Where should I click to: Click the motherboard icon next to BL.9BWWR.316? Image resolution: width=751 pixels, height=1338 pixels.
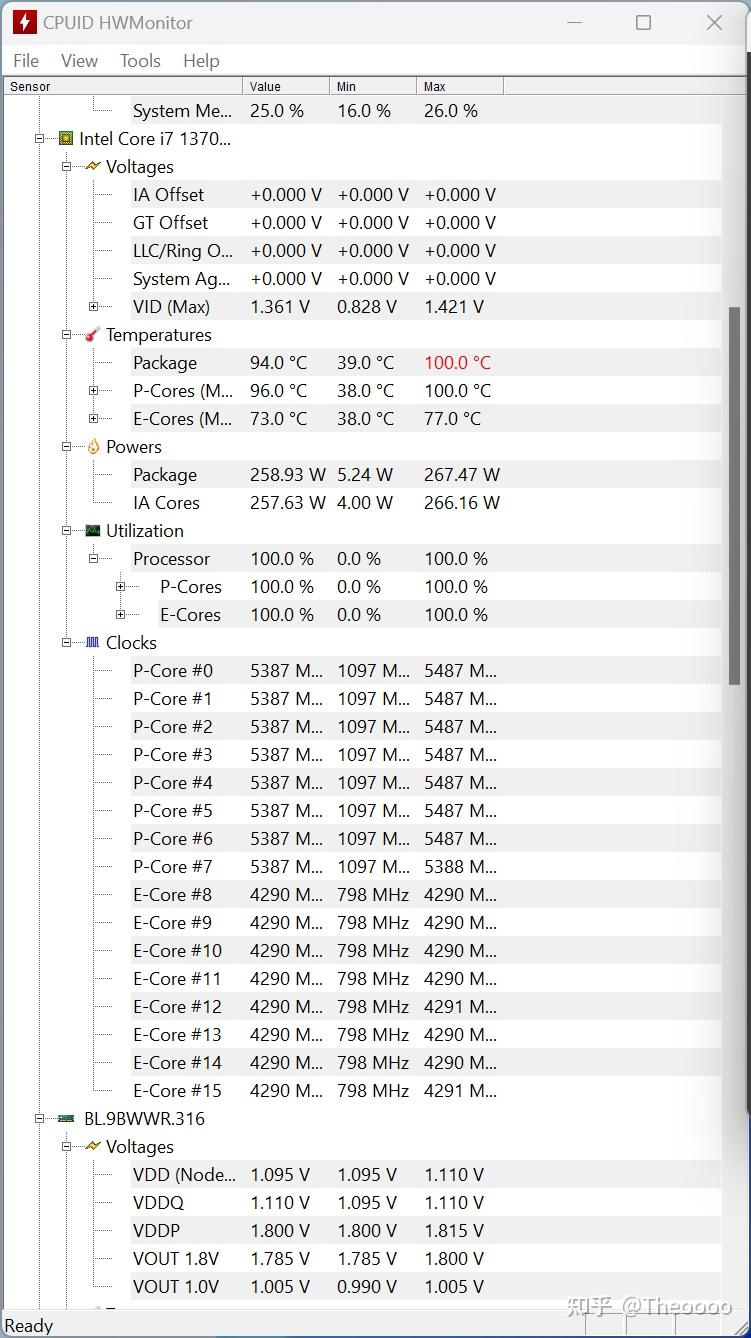point(64,1118)
